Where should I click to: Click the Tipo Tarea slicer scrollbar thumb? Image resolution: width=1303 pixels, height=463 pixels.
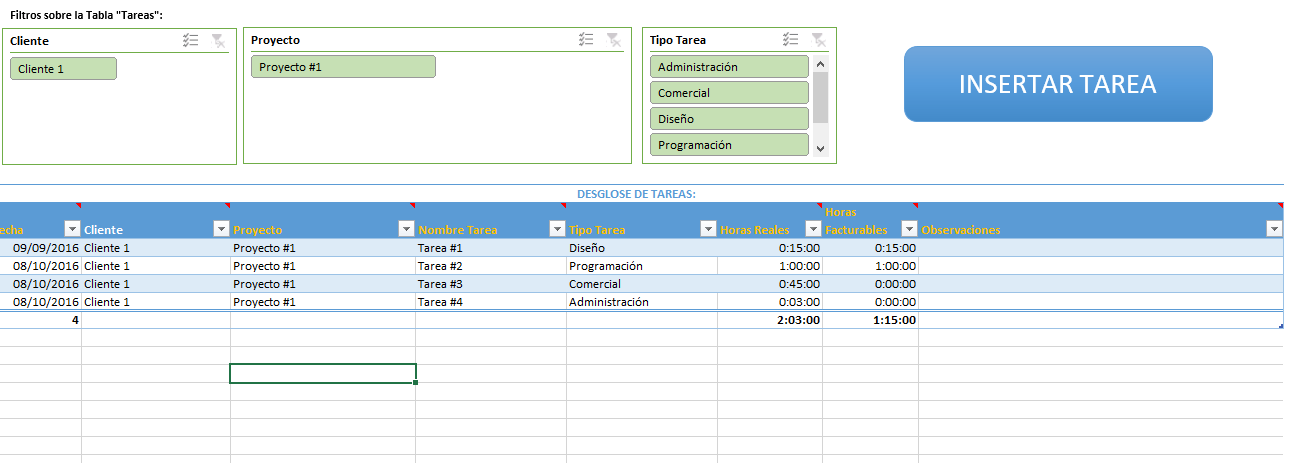821,97
